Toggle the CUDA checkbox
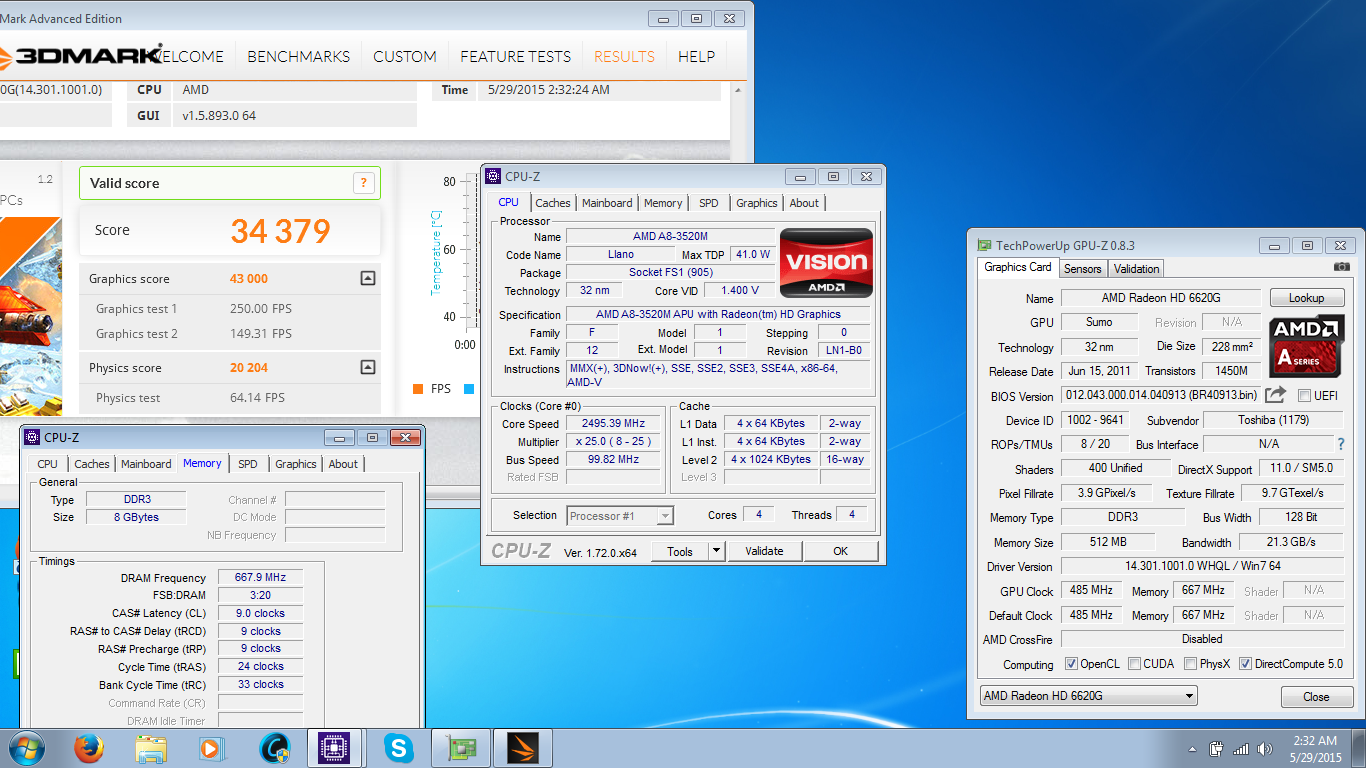The image size is (1366, 768). click(x=1135, y=664)
